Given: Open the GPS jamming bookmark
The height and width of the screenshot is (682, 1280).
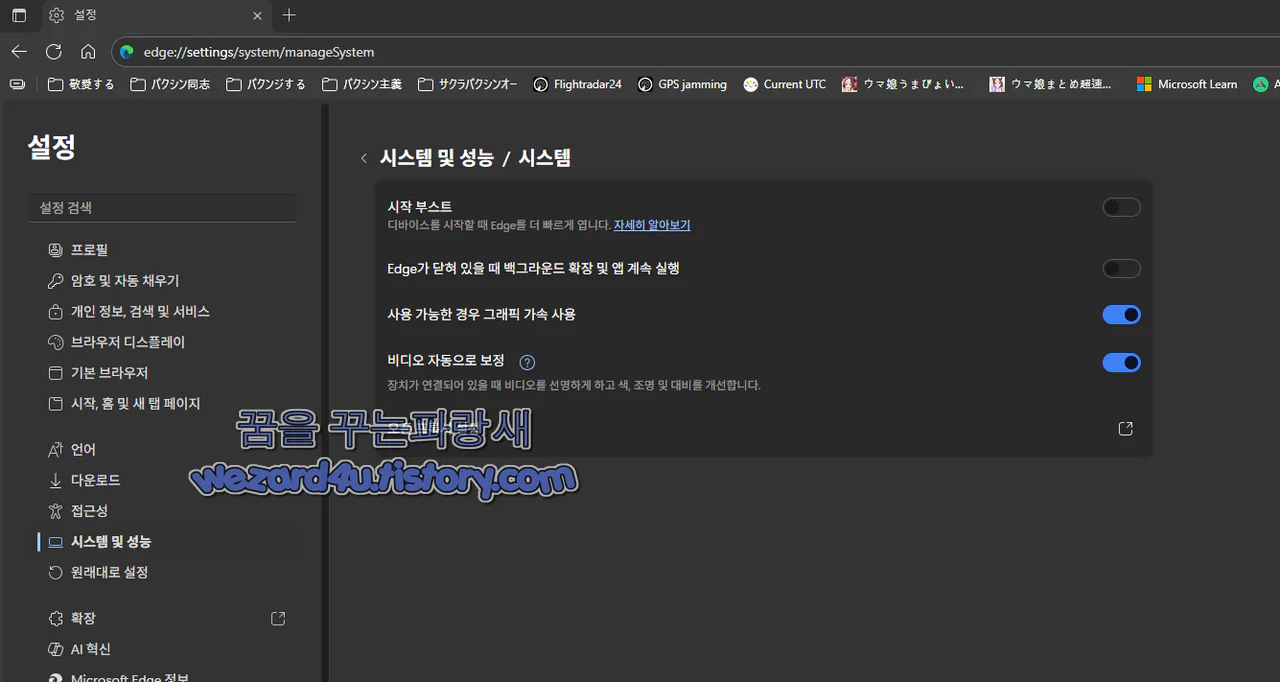Looking at the screenshot, I should tap(682, 84).
